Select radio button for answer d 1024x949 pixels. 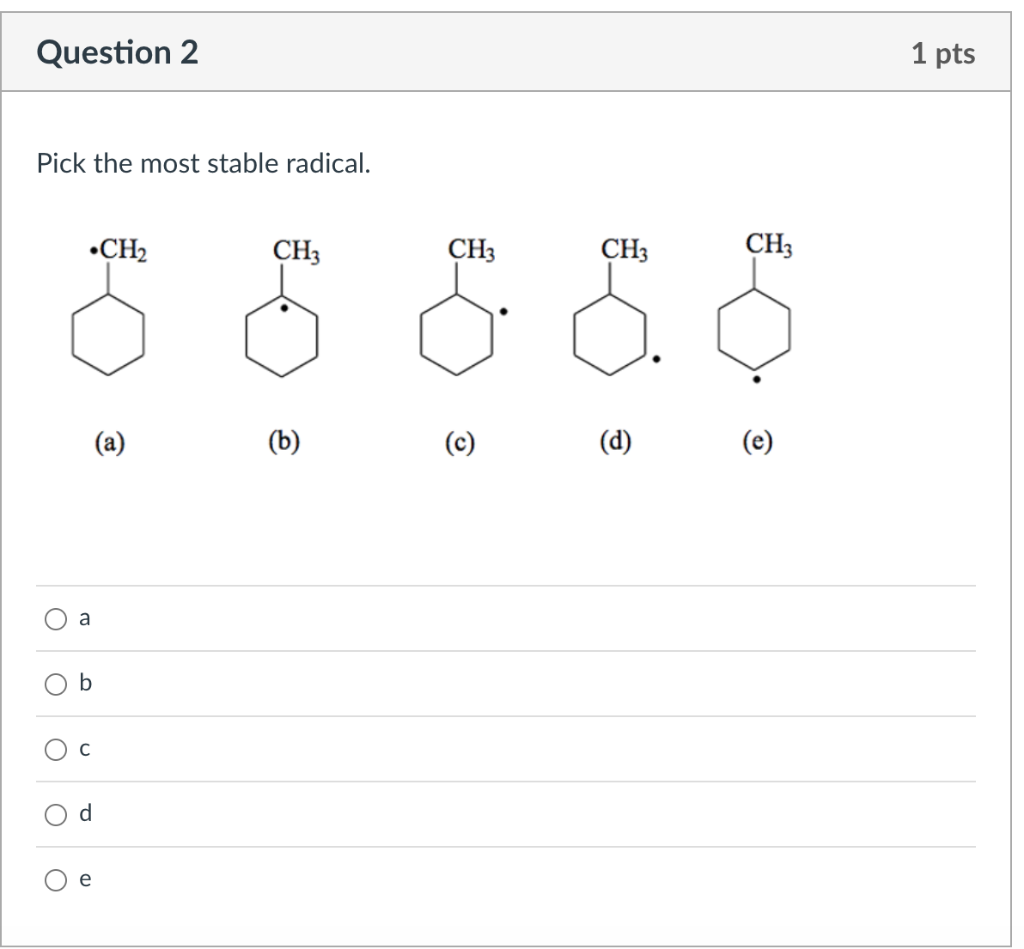[x=55, y=814]
